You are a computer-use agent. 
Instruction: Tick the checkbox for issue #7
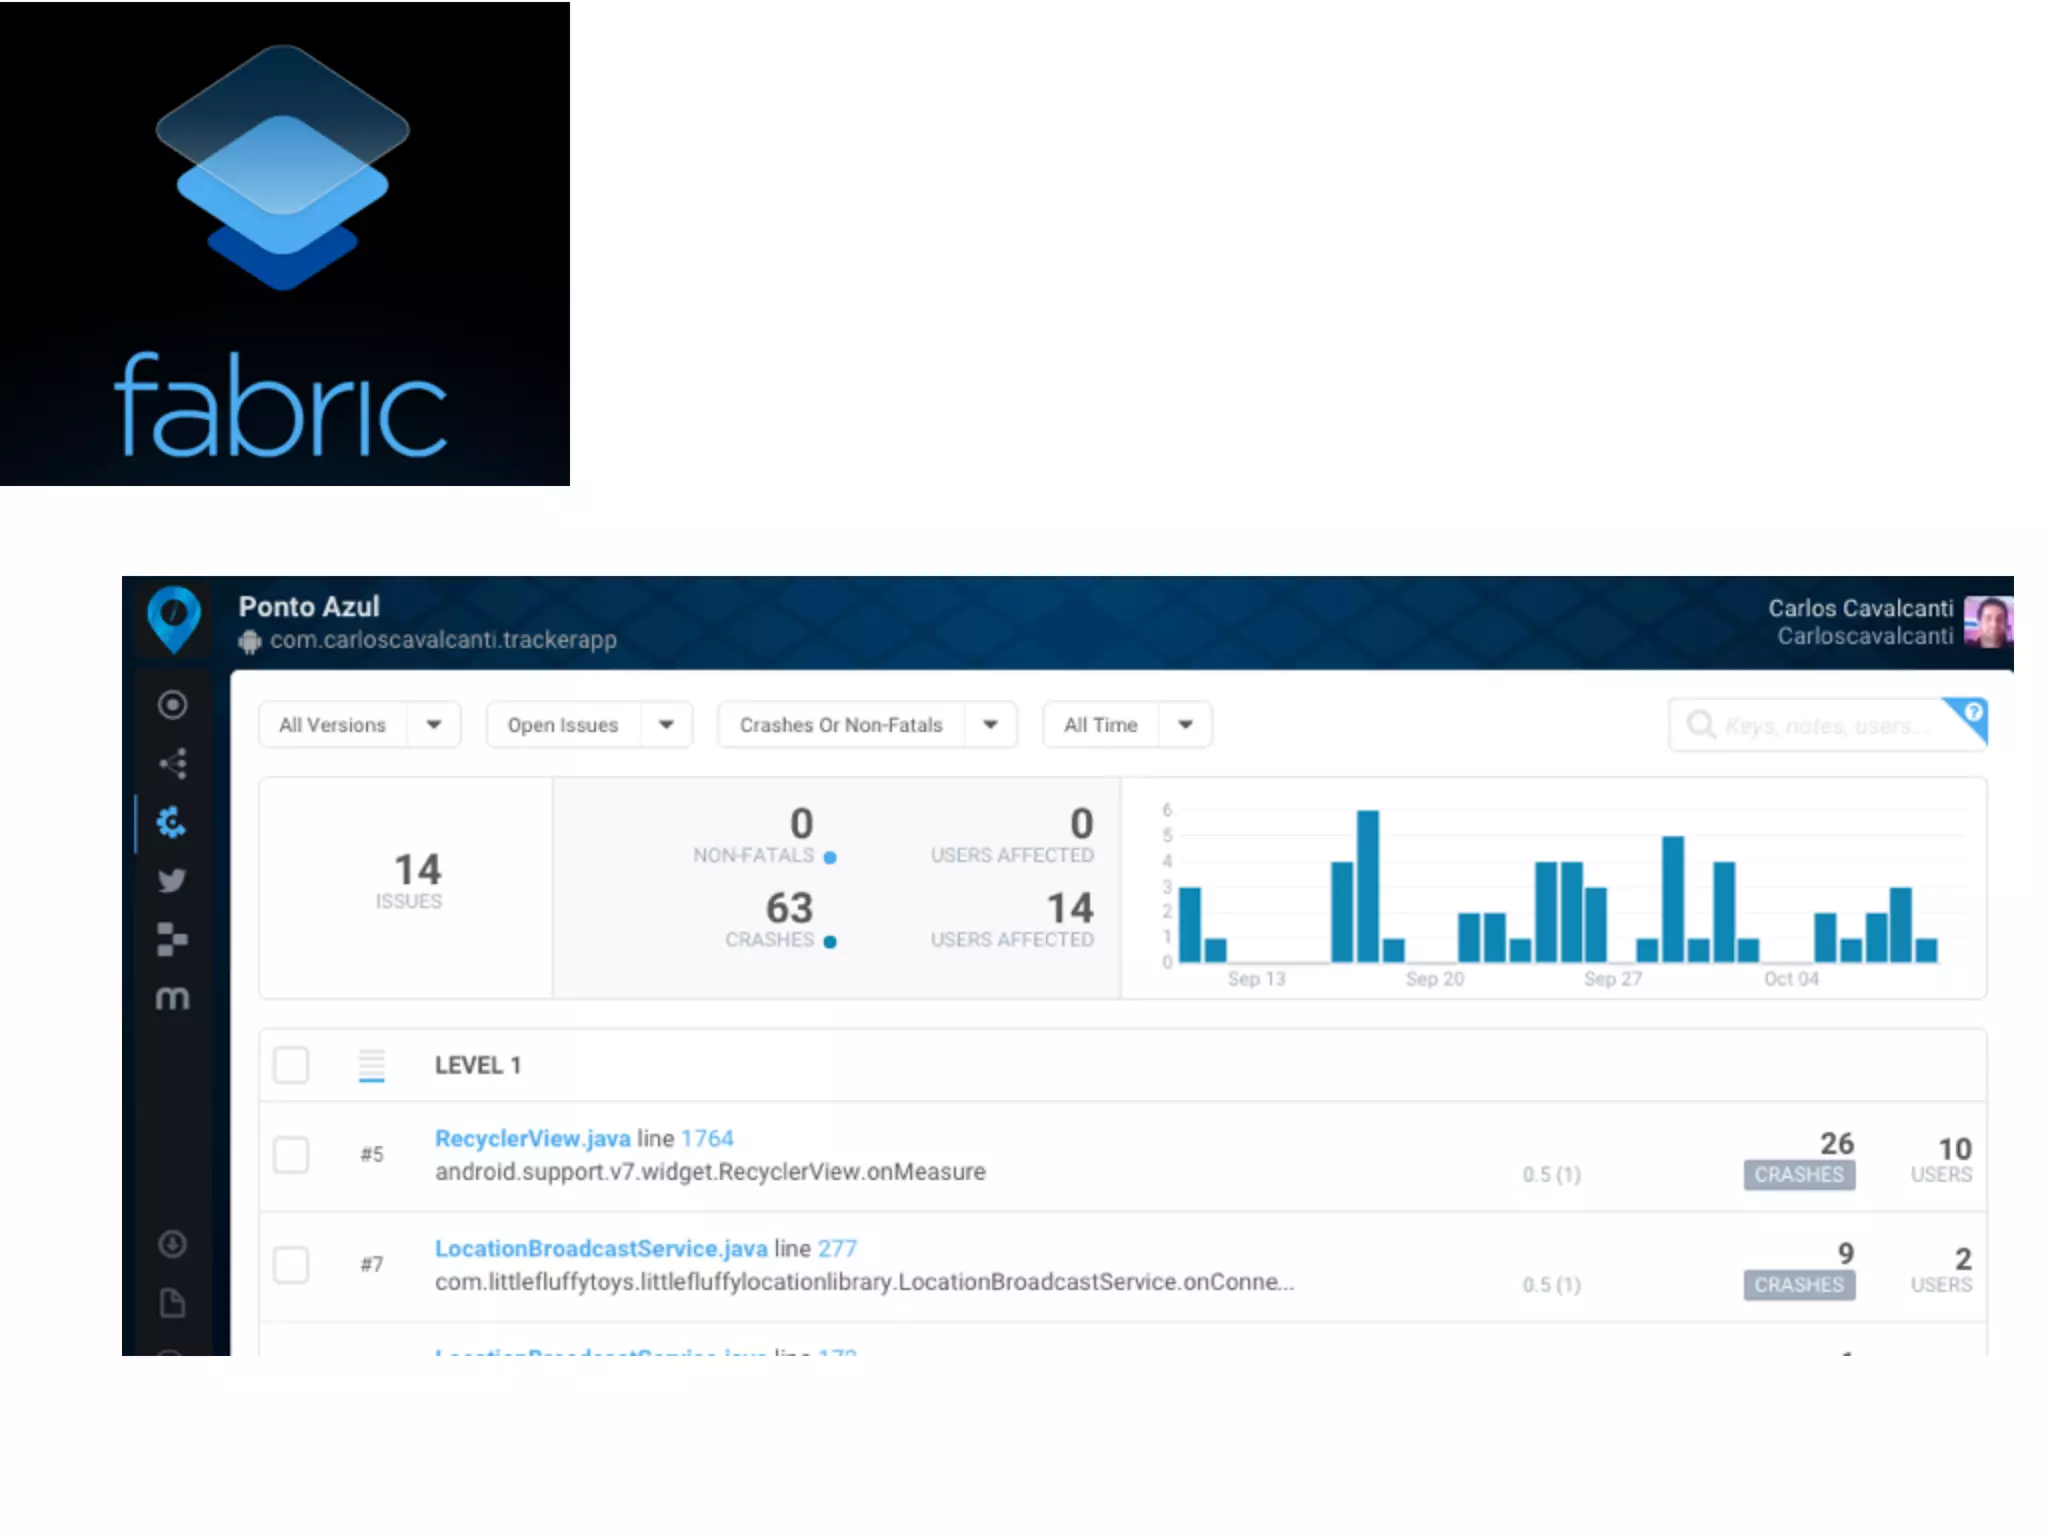click(x=291, y=1265)
